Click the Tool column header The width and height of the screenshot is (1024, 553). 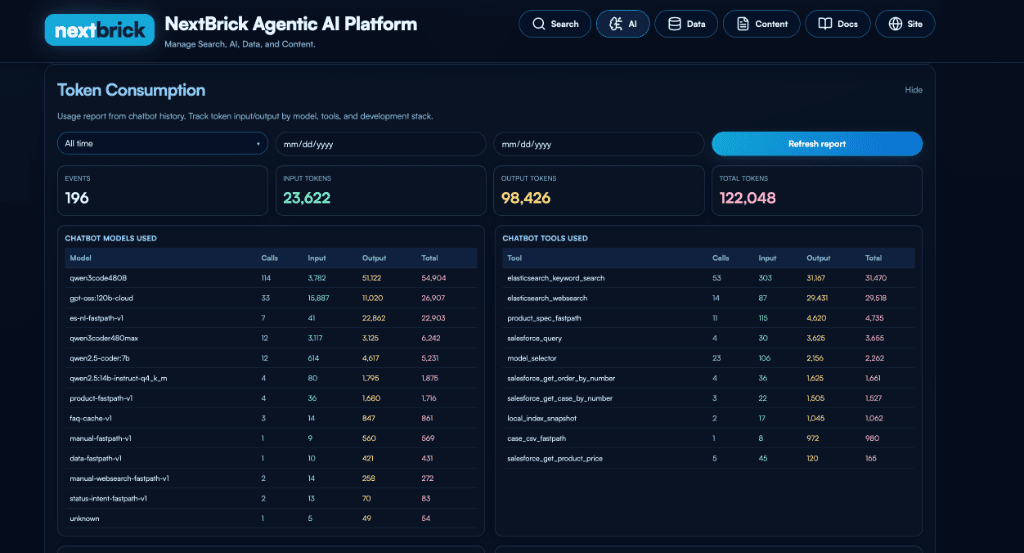(x=515, y=258)
